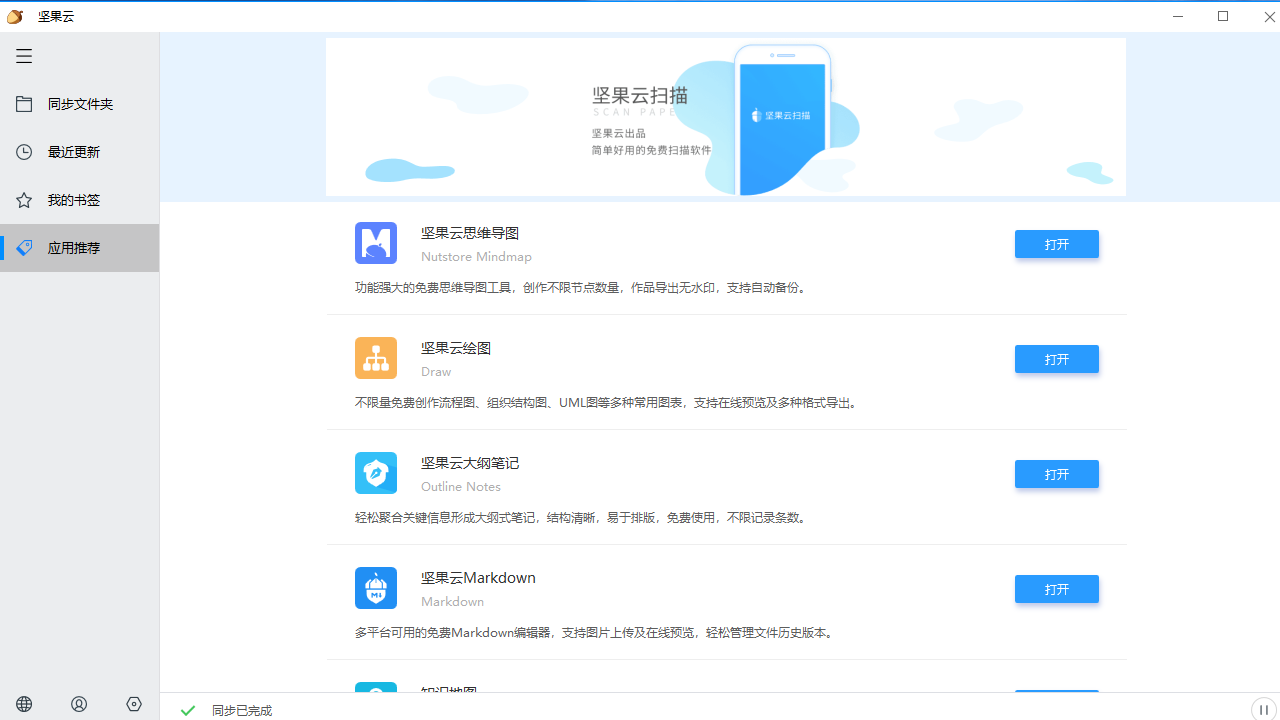Click the Outline Notes app icon
The image size is (1280, 720).
(376, 472)
